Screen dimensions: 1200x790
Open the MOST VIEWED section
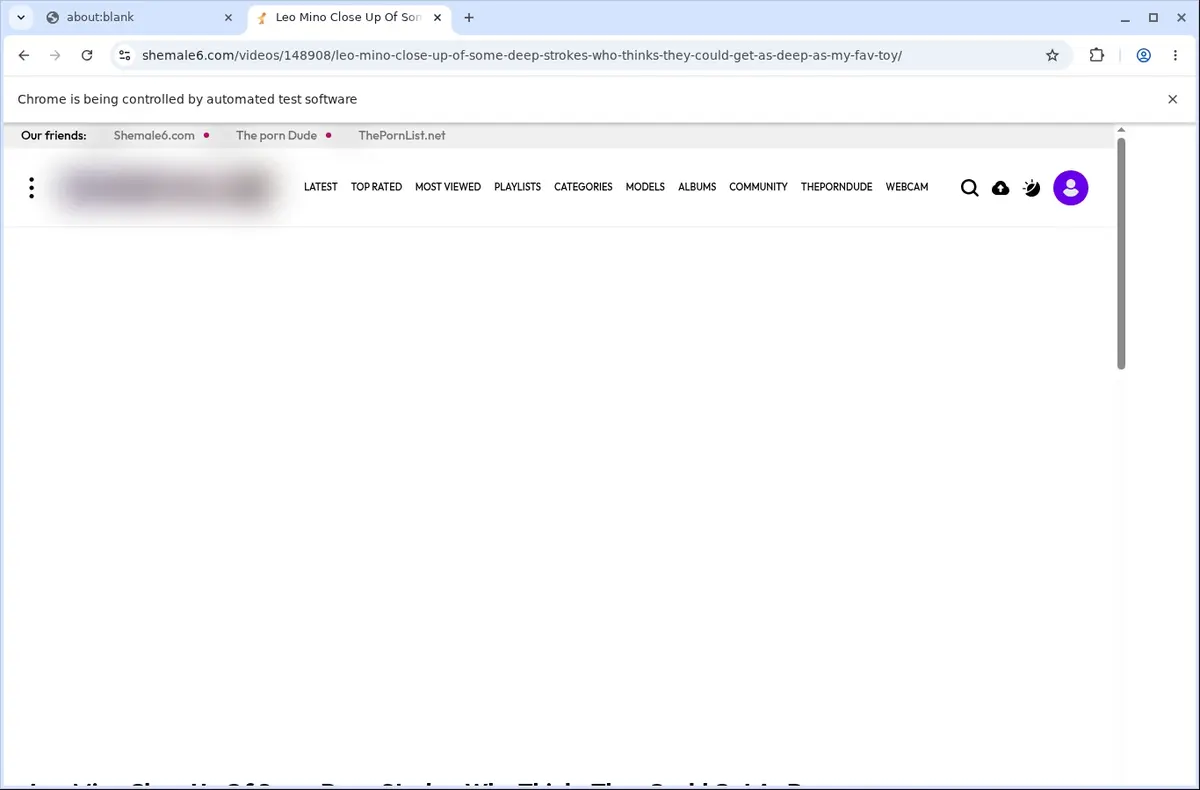[x=448, y=187]
